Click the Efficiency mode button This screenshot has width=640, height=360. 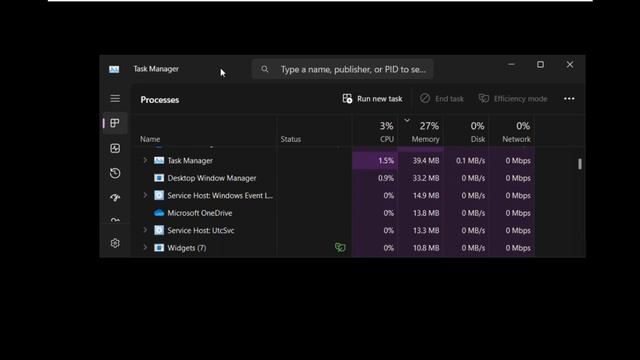pos(513,99)
